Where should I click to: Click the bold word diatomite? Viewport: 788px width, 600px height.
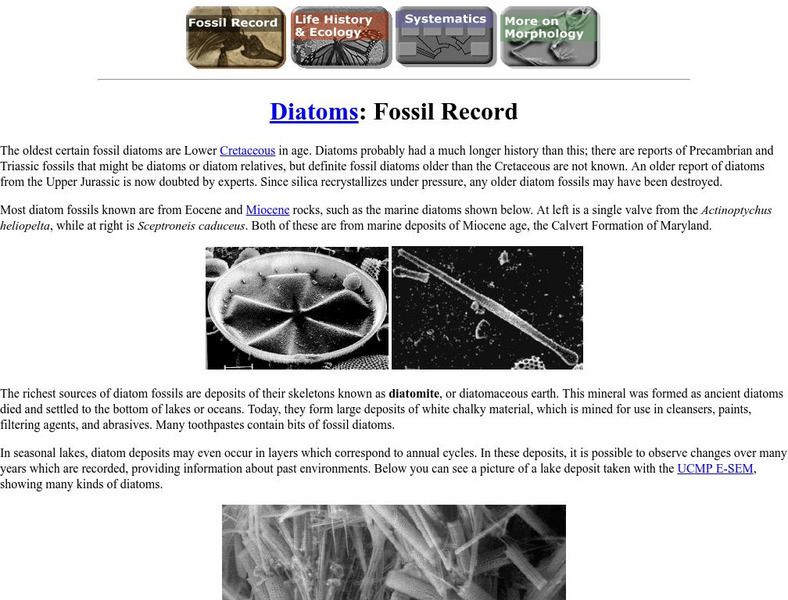click(x=414, y=393)
